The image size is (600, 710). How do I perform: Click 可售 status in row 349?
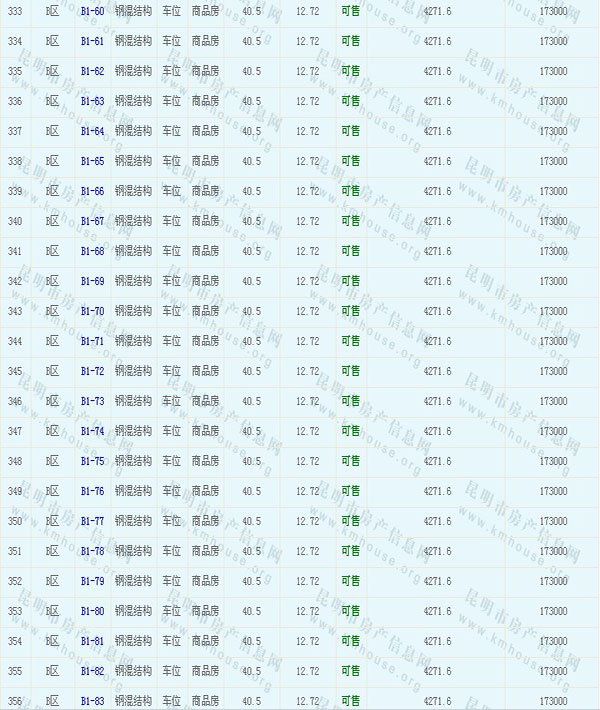tap(350, 492)
